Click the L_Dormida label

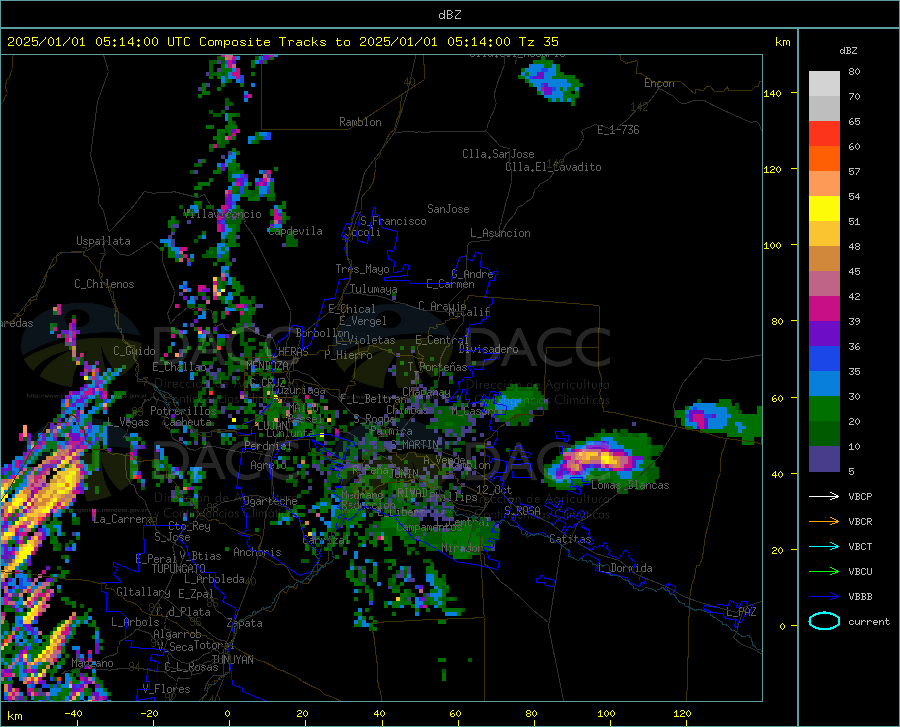coord(624,568)
